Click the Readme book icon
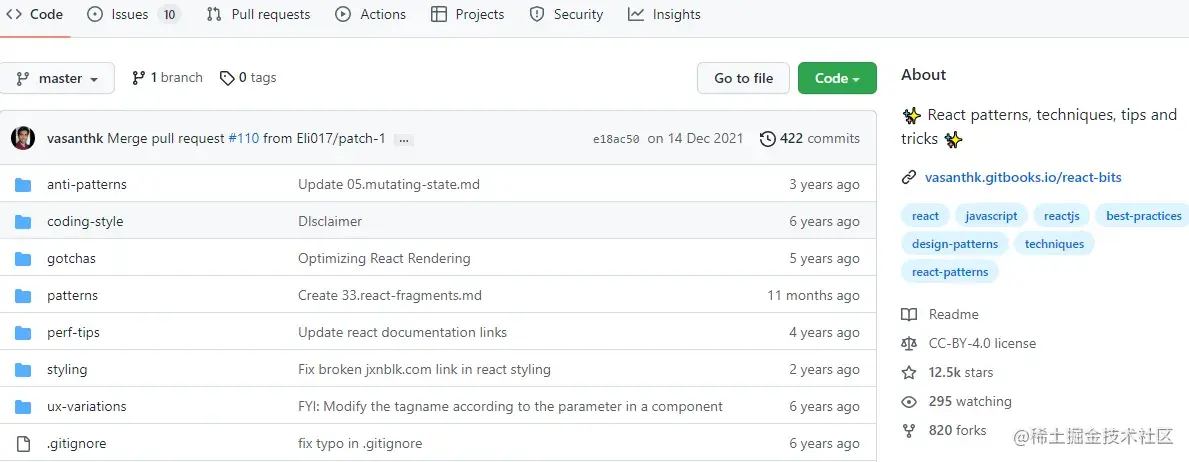The height and width of the screenshot is (462, 1189). (x=909, y=315)
